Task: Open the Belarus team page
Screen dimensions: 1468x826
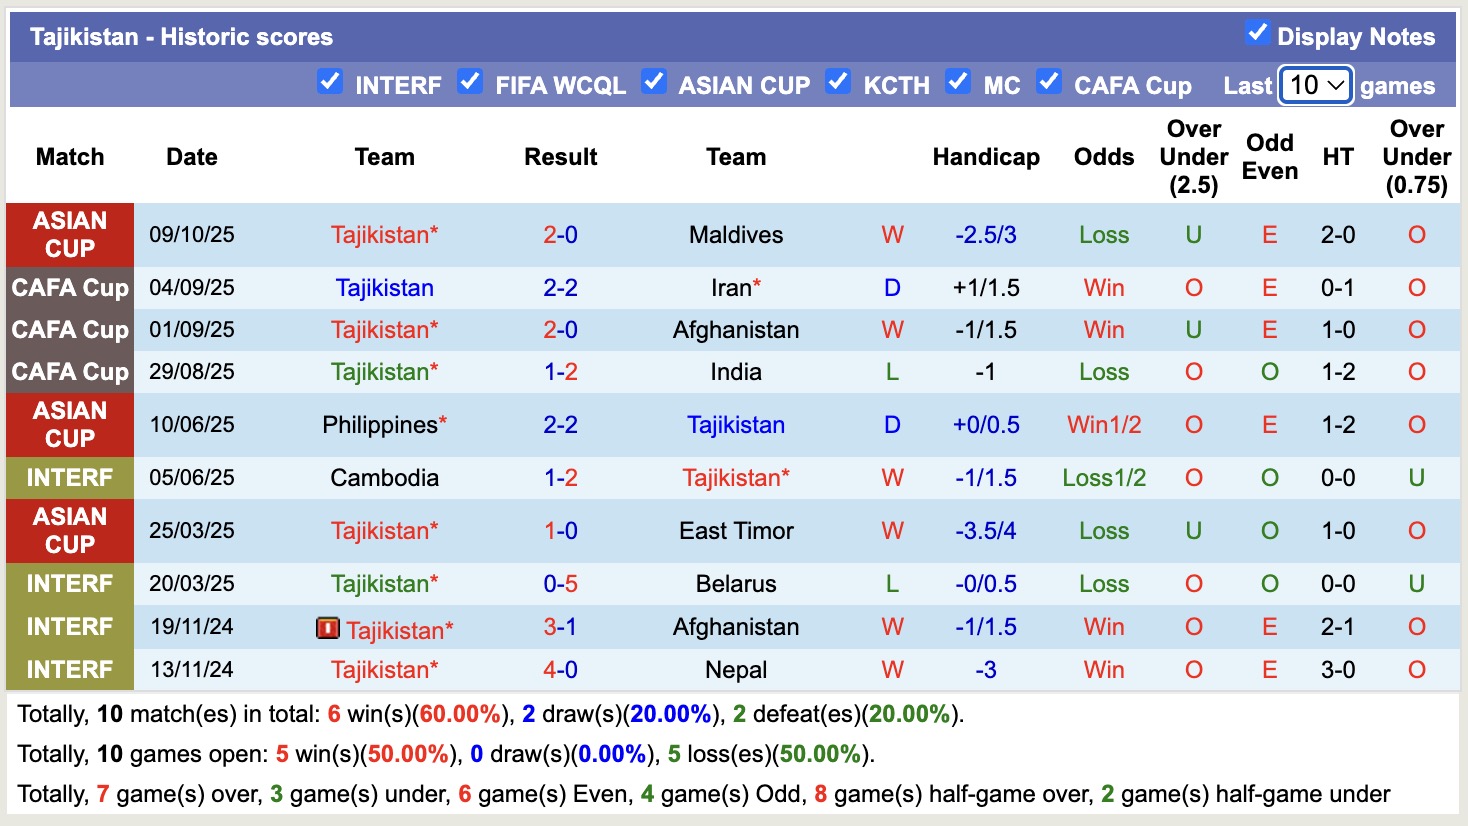Action: click(735, 583)
